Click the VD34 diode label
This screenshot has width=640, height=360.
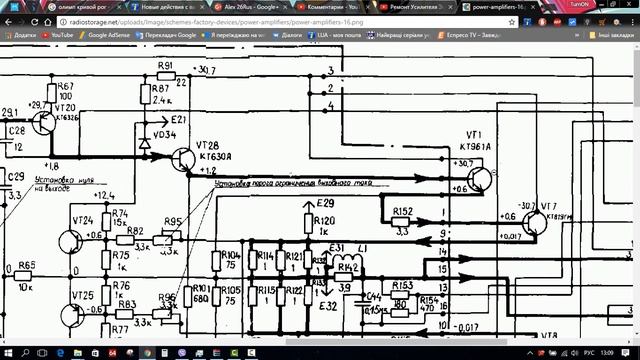164,135
